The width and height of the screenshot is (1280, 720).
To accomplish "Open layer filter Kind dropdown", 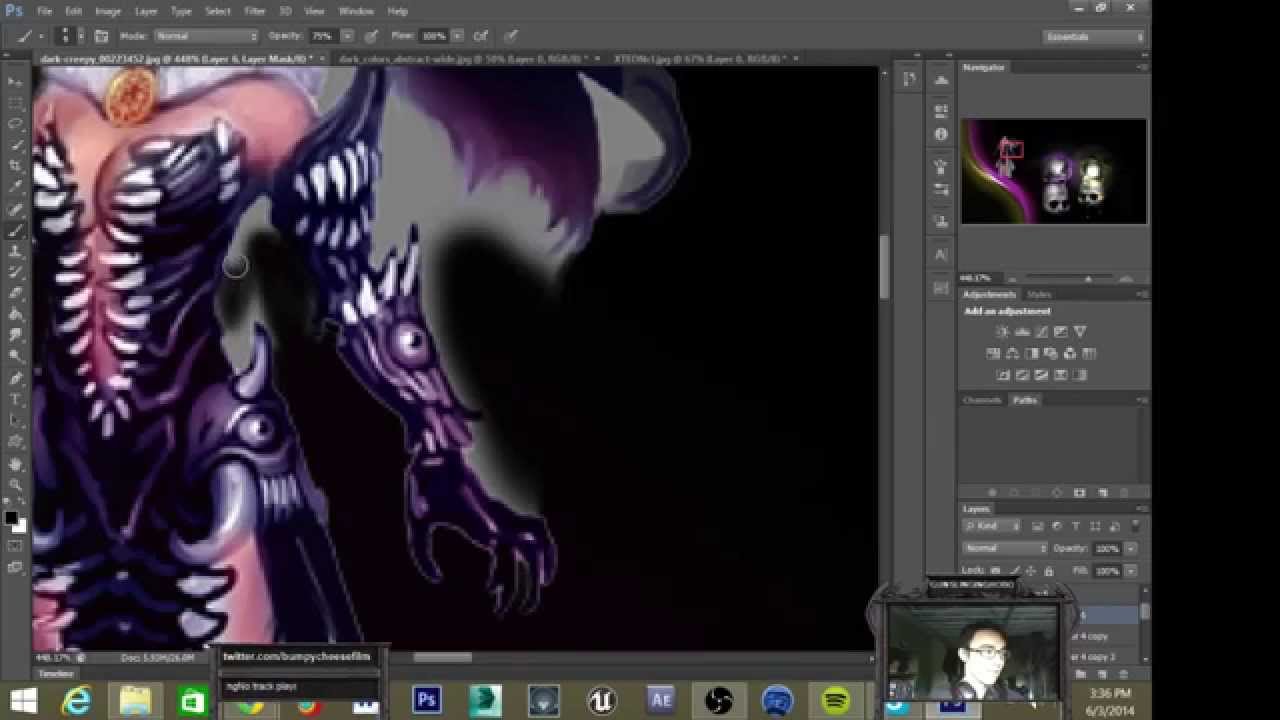I will 993,526.
